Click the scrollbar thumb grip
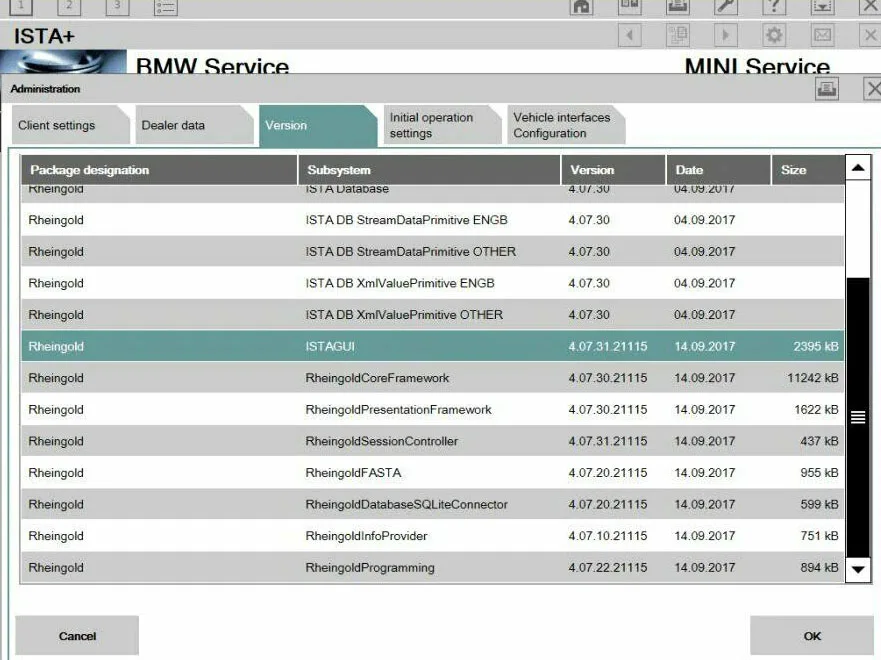This screenshot has width=881, height=660. click(857, 417)
